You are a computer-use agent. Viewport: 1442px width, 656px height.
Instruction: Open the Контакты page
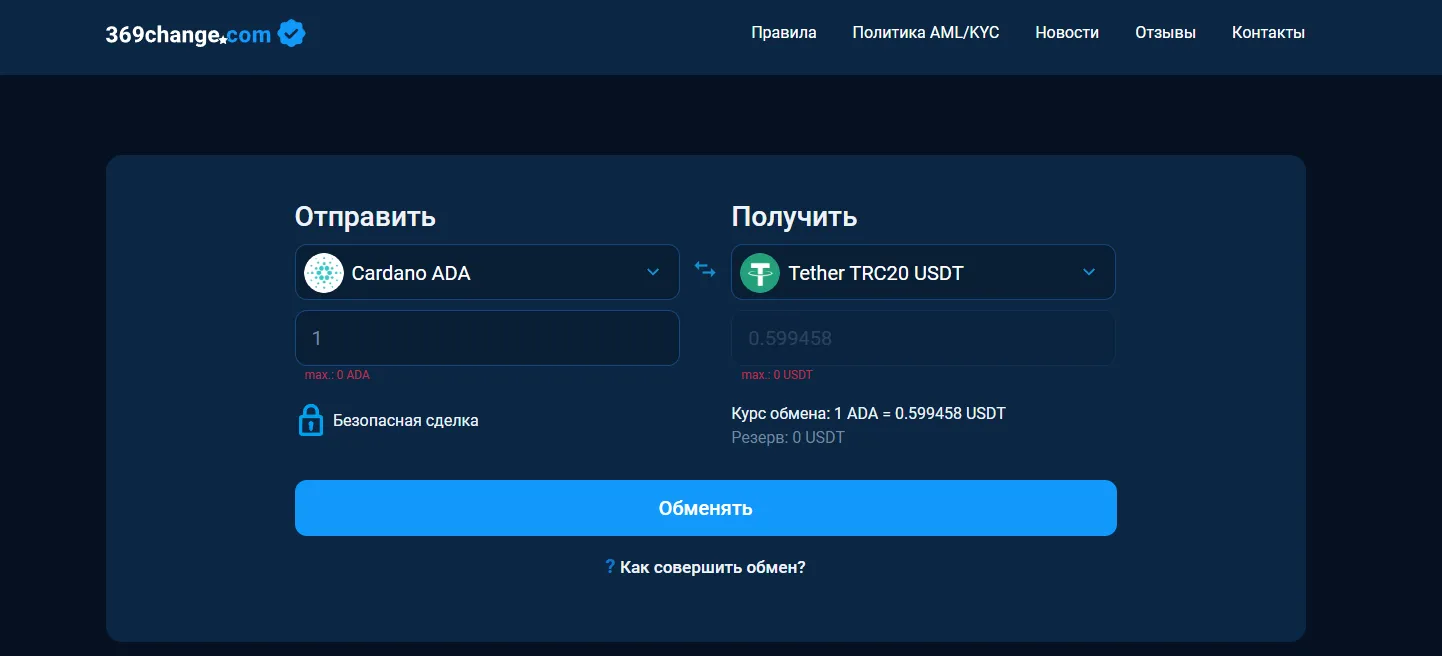click(1268, 33)
